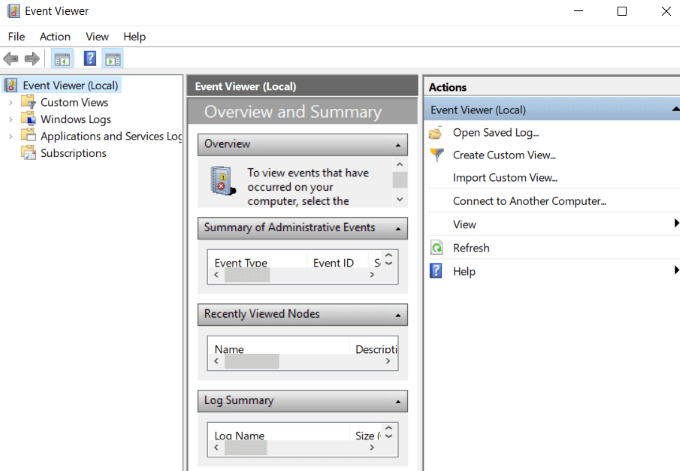Open the Help submenu arrow in Actions
This screenshot has width=680, height=471.
pyautogui.click(x=676, y=270)
